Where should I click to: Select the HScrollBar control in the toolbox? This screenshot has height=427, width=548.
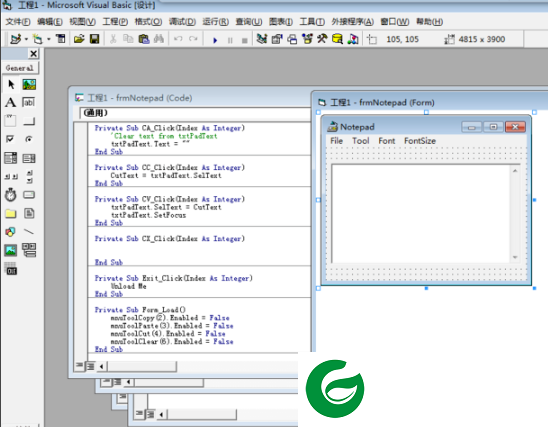(11, 177)
